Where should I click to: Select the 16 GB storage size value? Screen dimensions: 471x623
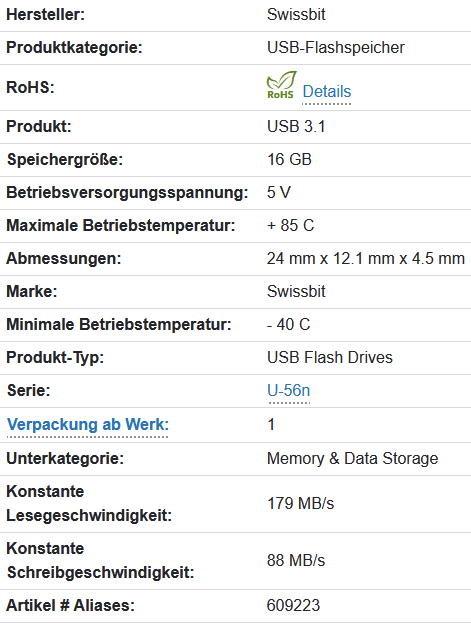pyautogui.click(x=289, y=160)
